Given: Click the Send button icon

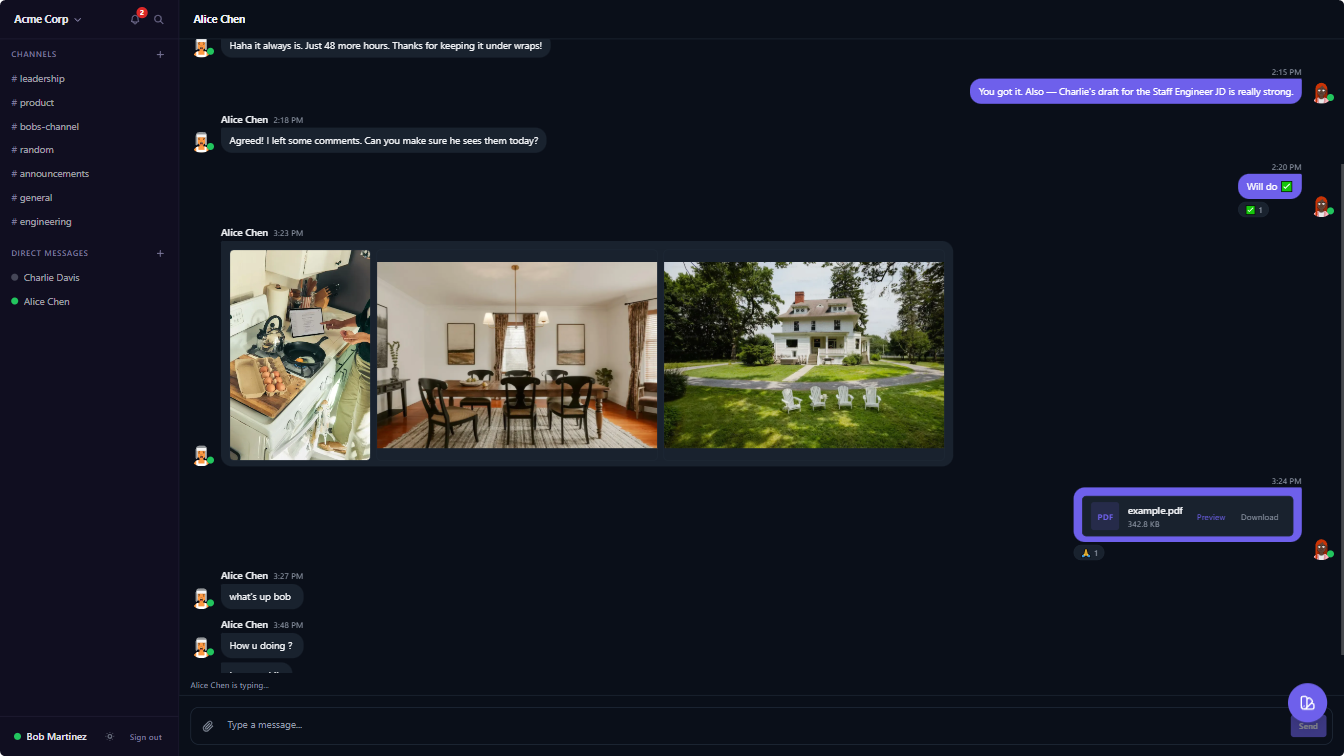Looking at the screenshot, I should coord(1307,704).
